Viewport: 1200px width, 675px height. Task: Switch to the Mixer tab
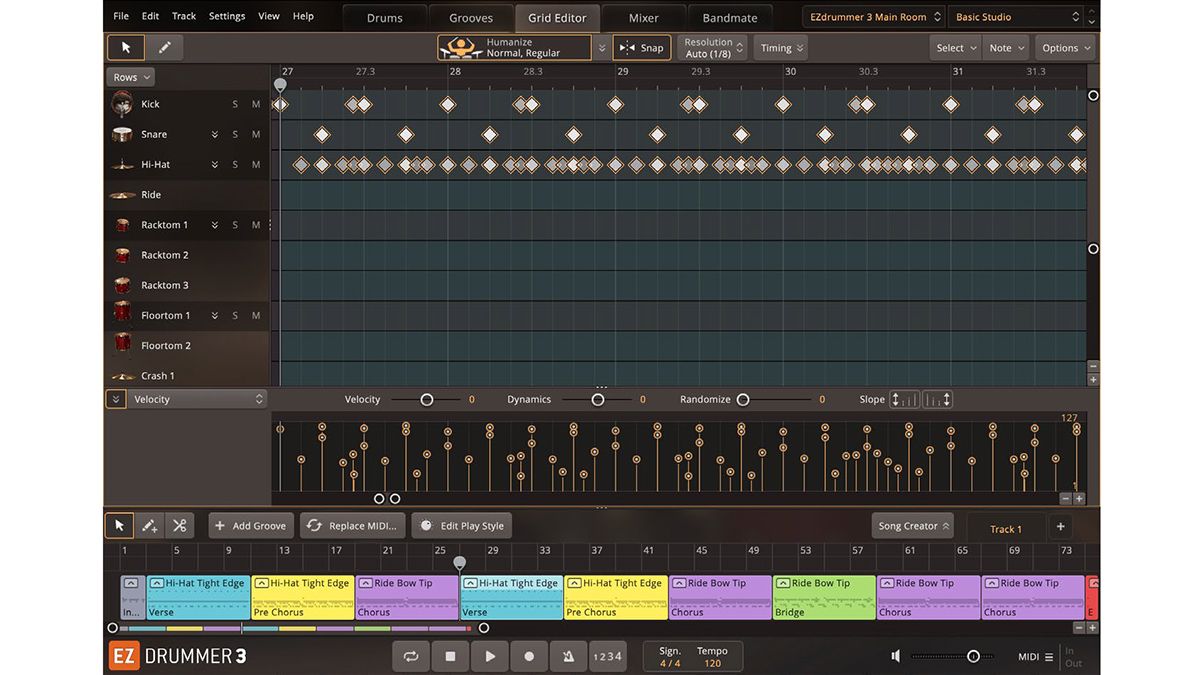pos(644,17)
